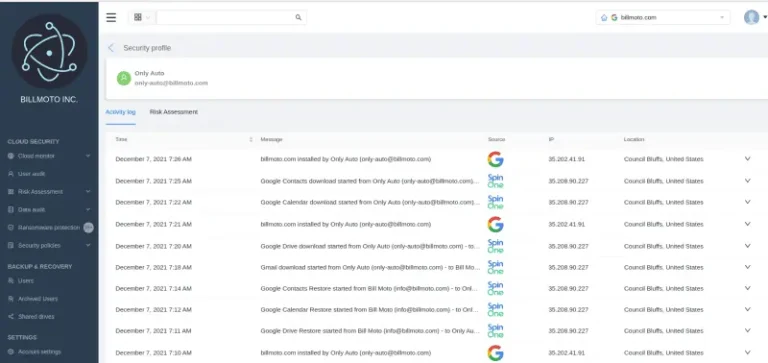Viewport: 768px width, 363px height.
Task: Expand the Security policies chevron
Action: point(88,245)
